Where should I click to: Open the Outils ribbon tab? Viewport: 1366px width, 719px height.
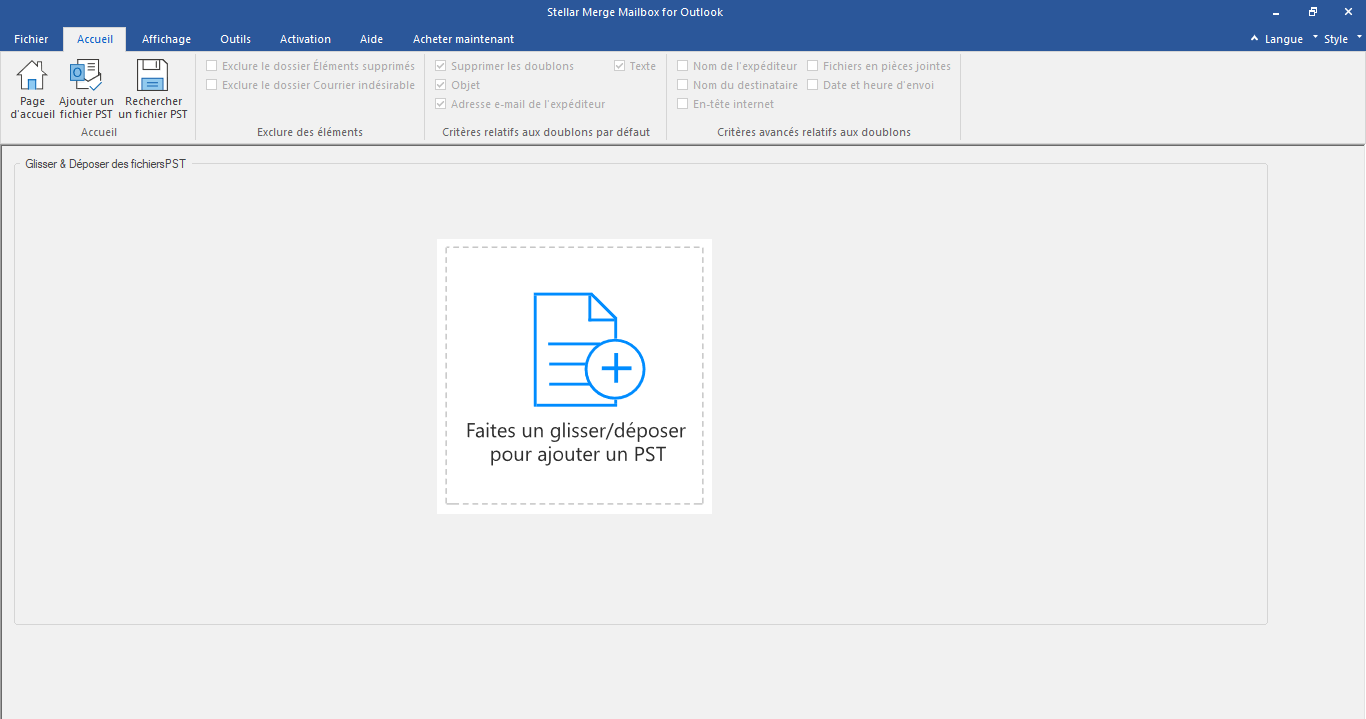point(235,39)
